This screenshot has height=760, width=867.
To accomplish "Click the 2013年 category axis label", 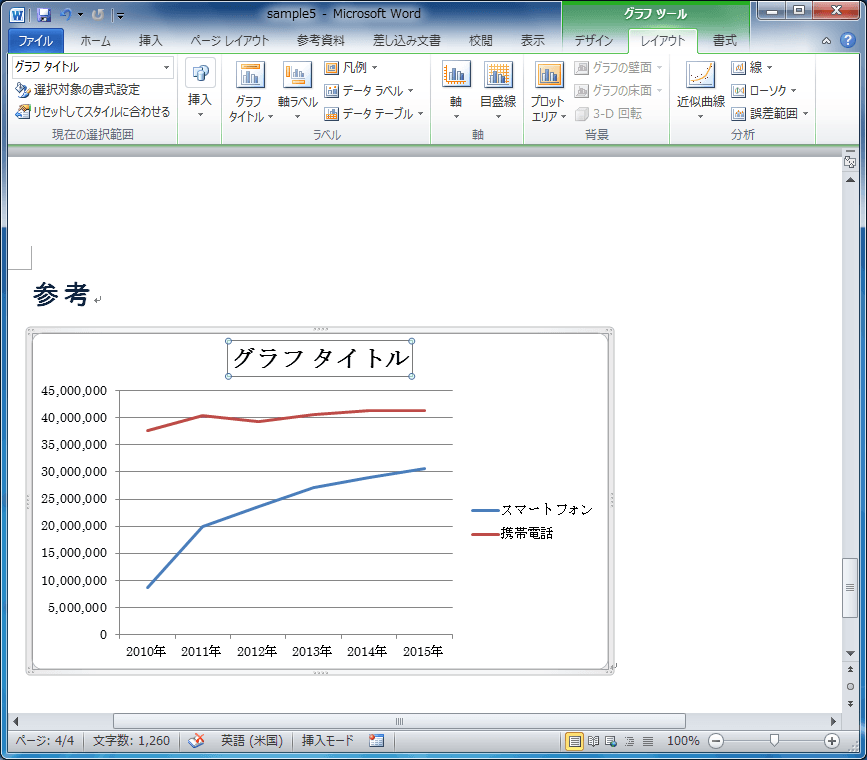I will point(312,652).
